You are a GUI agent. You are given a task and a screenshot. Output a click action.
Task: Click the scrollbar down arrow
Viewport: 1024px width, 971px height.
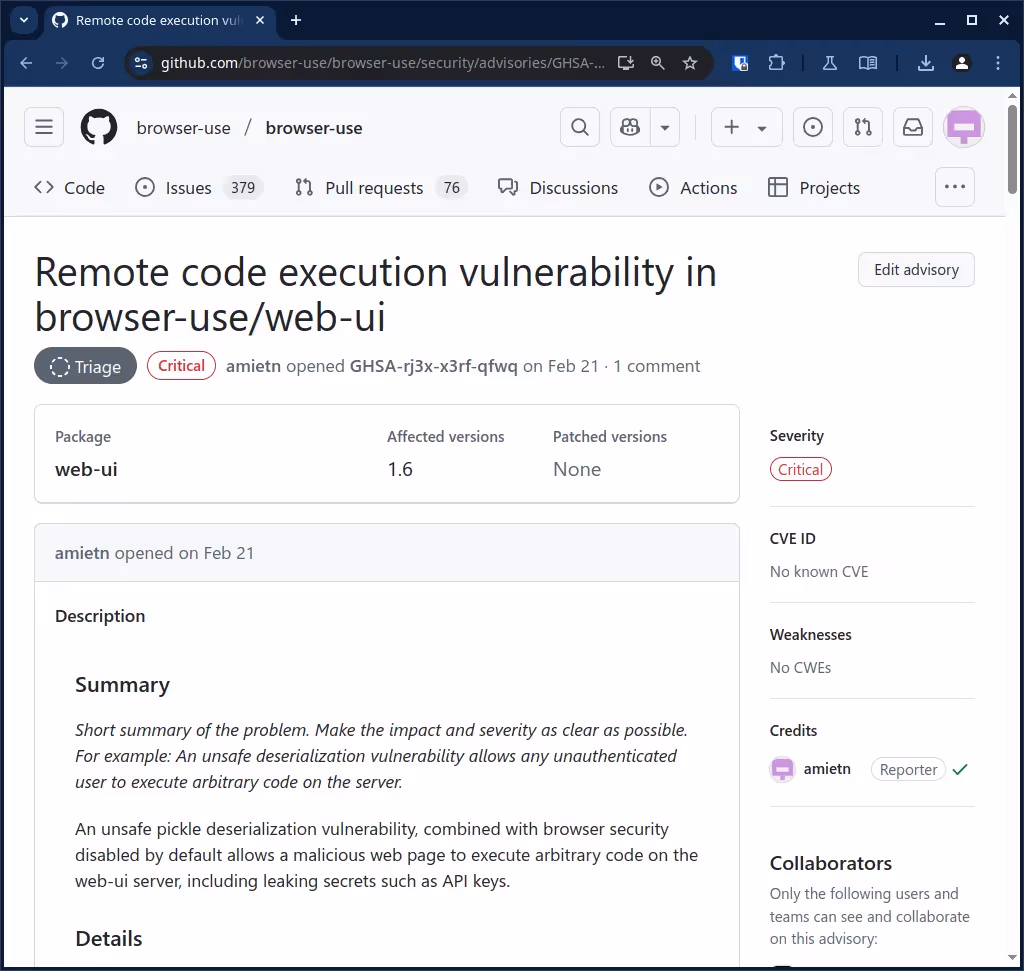point(1012,957)
